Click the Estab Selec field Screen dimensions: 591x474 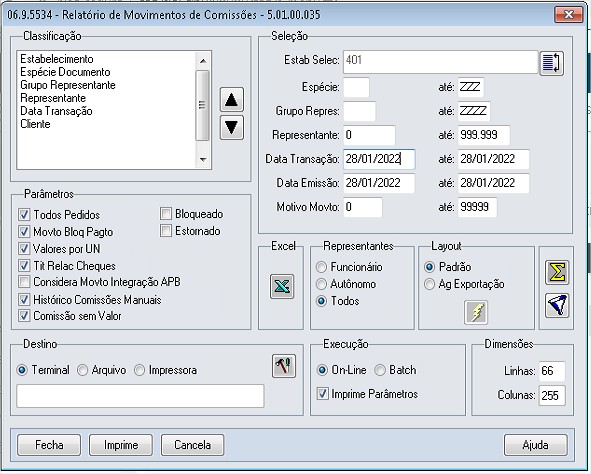tap(440, 62)
